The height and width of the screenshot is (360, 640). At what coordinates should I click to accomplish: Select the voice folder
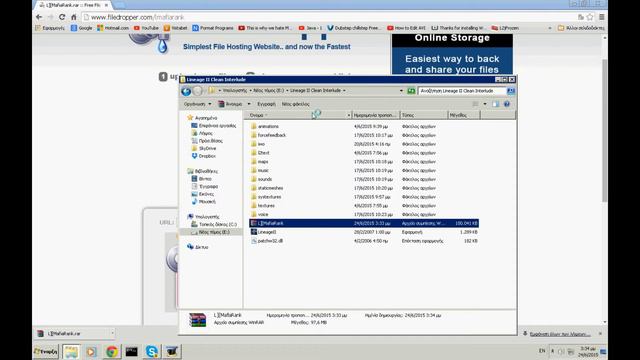(x=263, y=214)
